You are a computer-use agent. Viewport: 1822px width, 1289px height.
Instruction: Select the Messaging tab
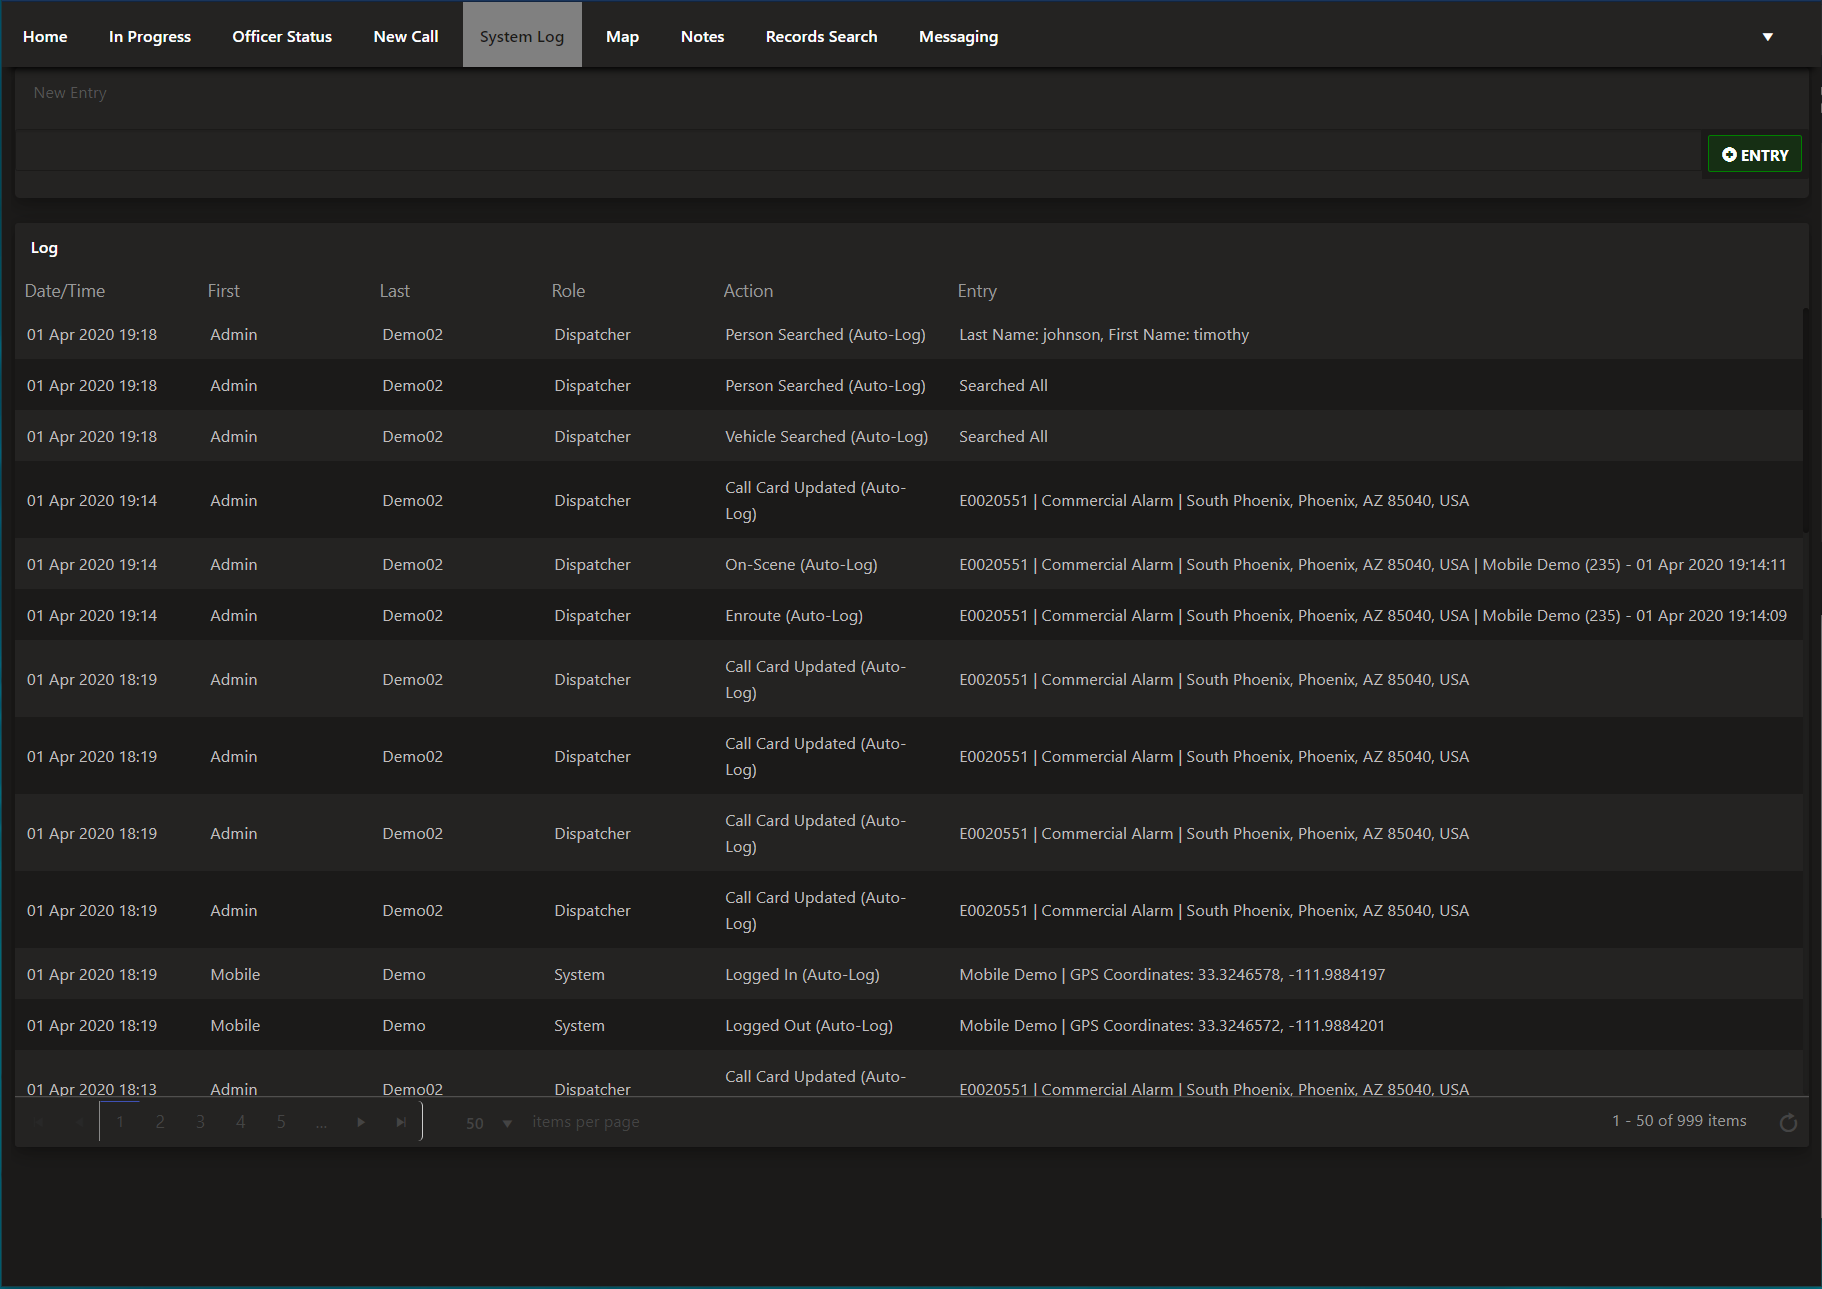(958, 36)
